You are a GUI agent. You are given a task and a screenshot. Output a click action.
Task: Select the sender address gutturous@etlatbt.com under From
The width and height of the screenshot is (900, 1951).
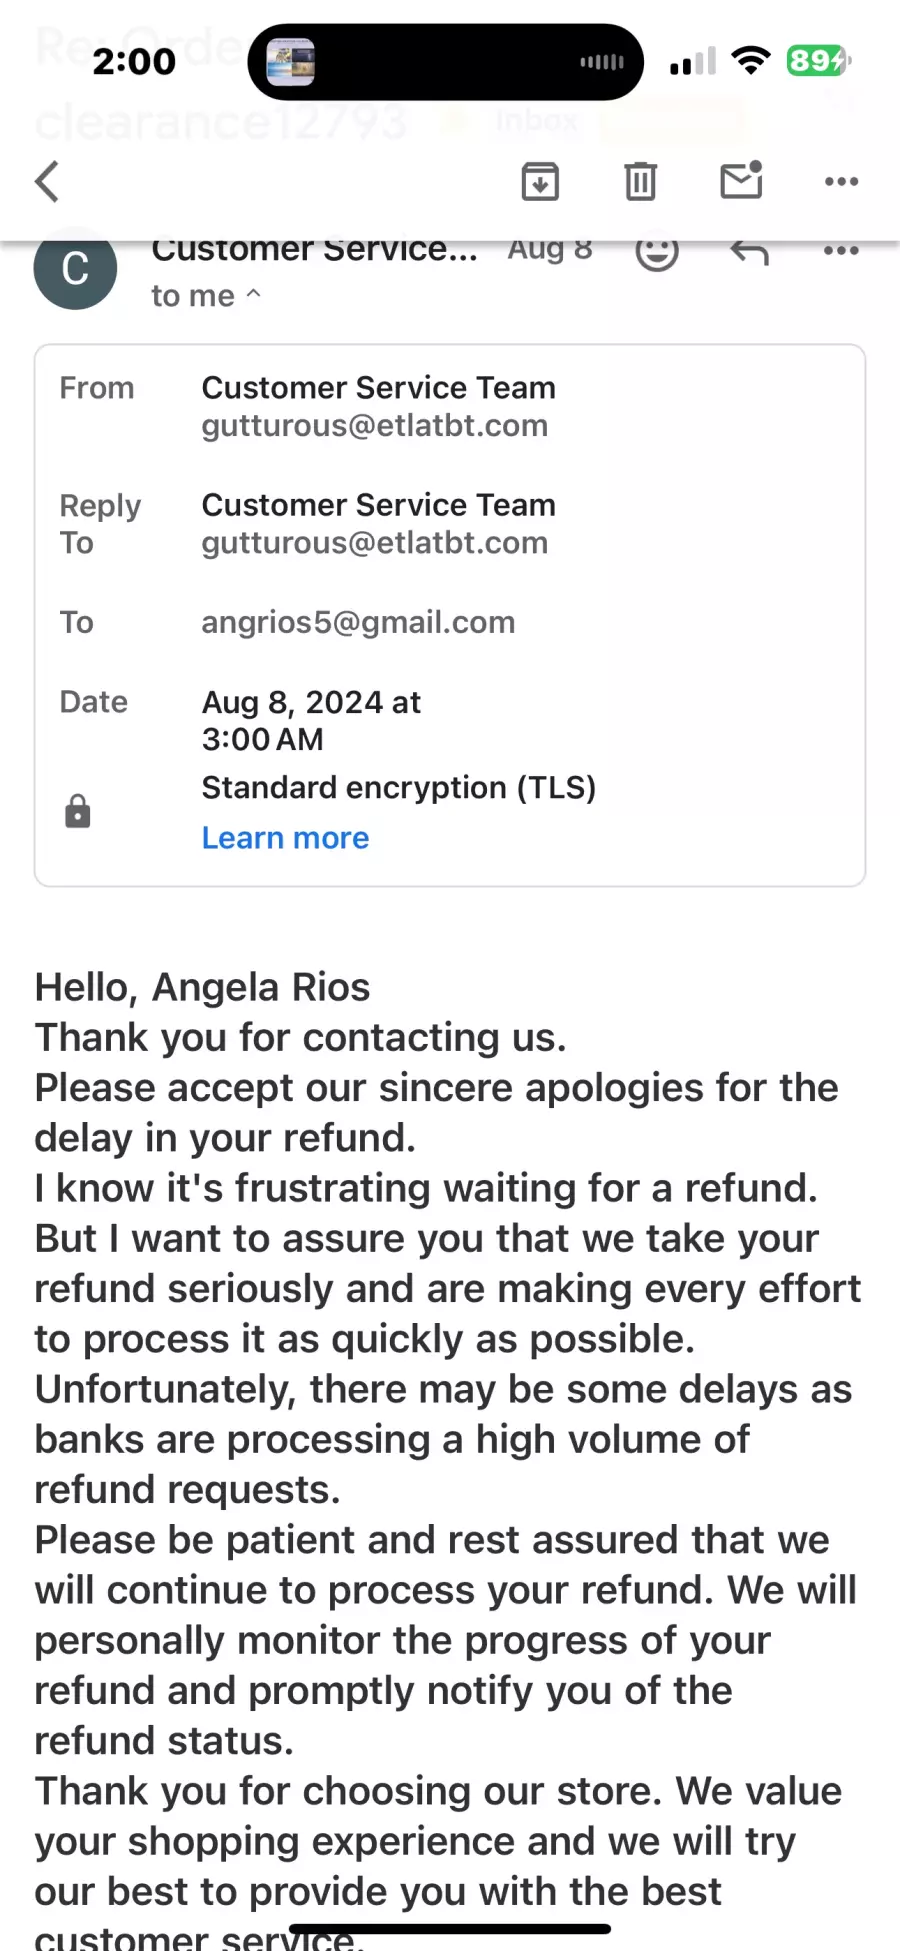[x=375, y=425]
